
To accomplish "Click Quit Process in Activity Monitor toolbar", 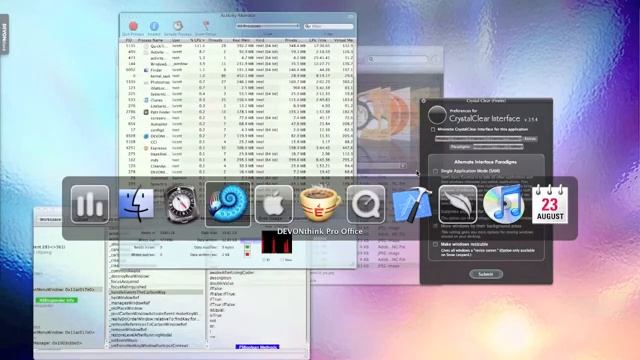I will click(x=133, y=27).
